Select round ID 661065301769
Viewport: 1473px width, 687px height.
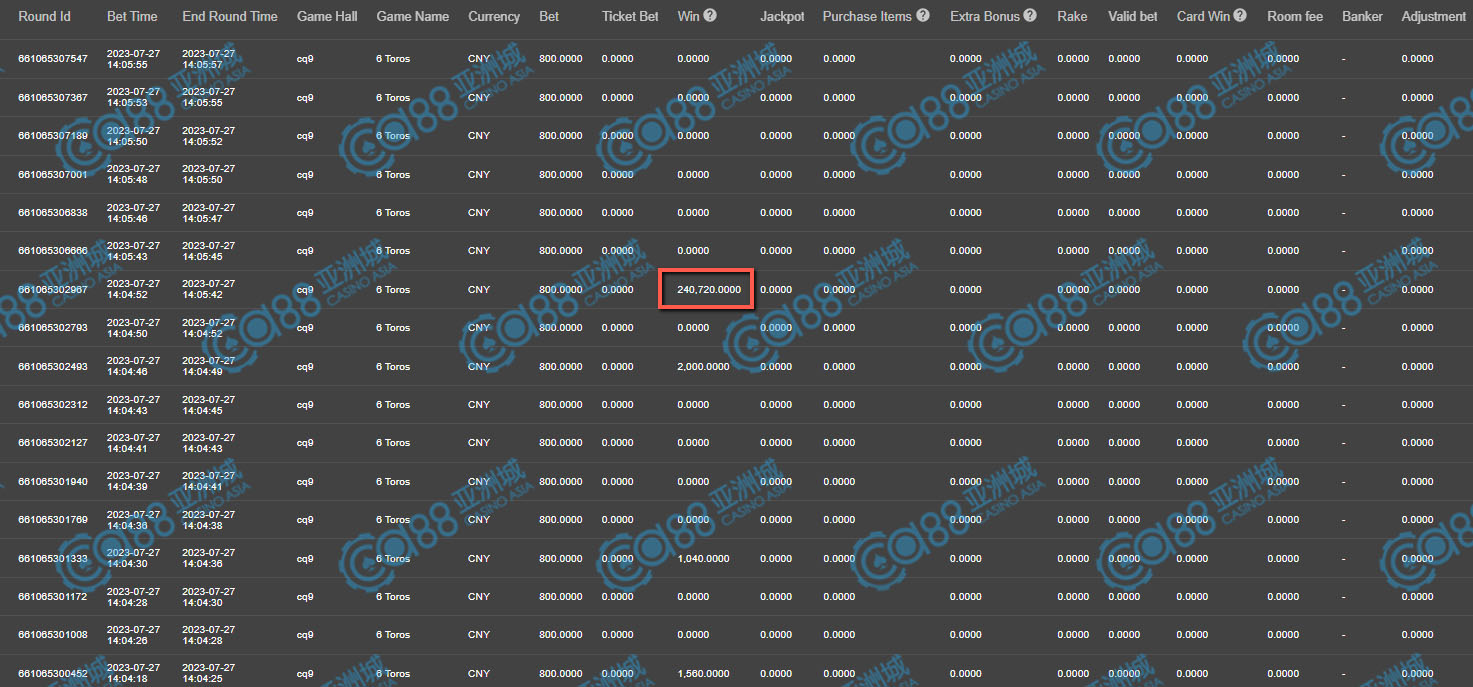pyautogui.click(x=53, y=520)
